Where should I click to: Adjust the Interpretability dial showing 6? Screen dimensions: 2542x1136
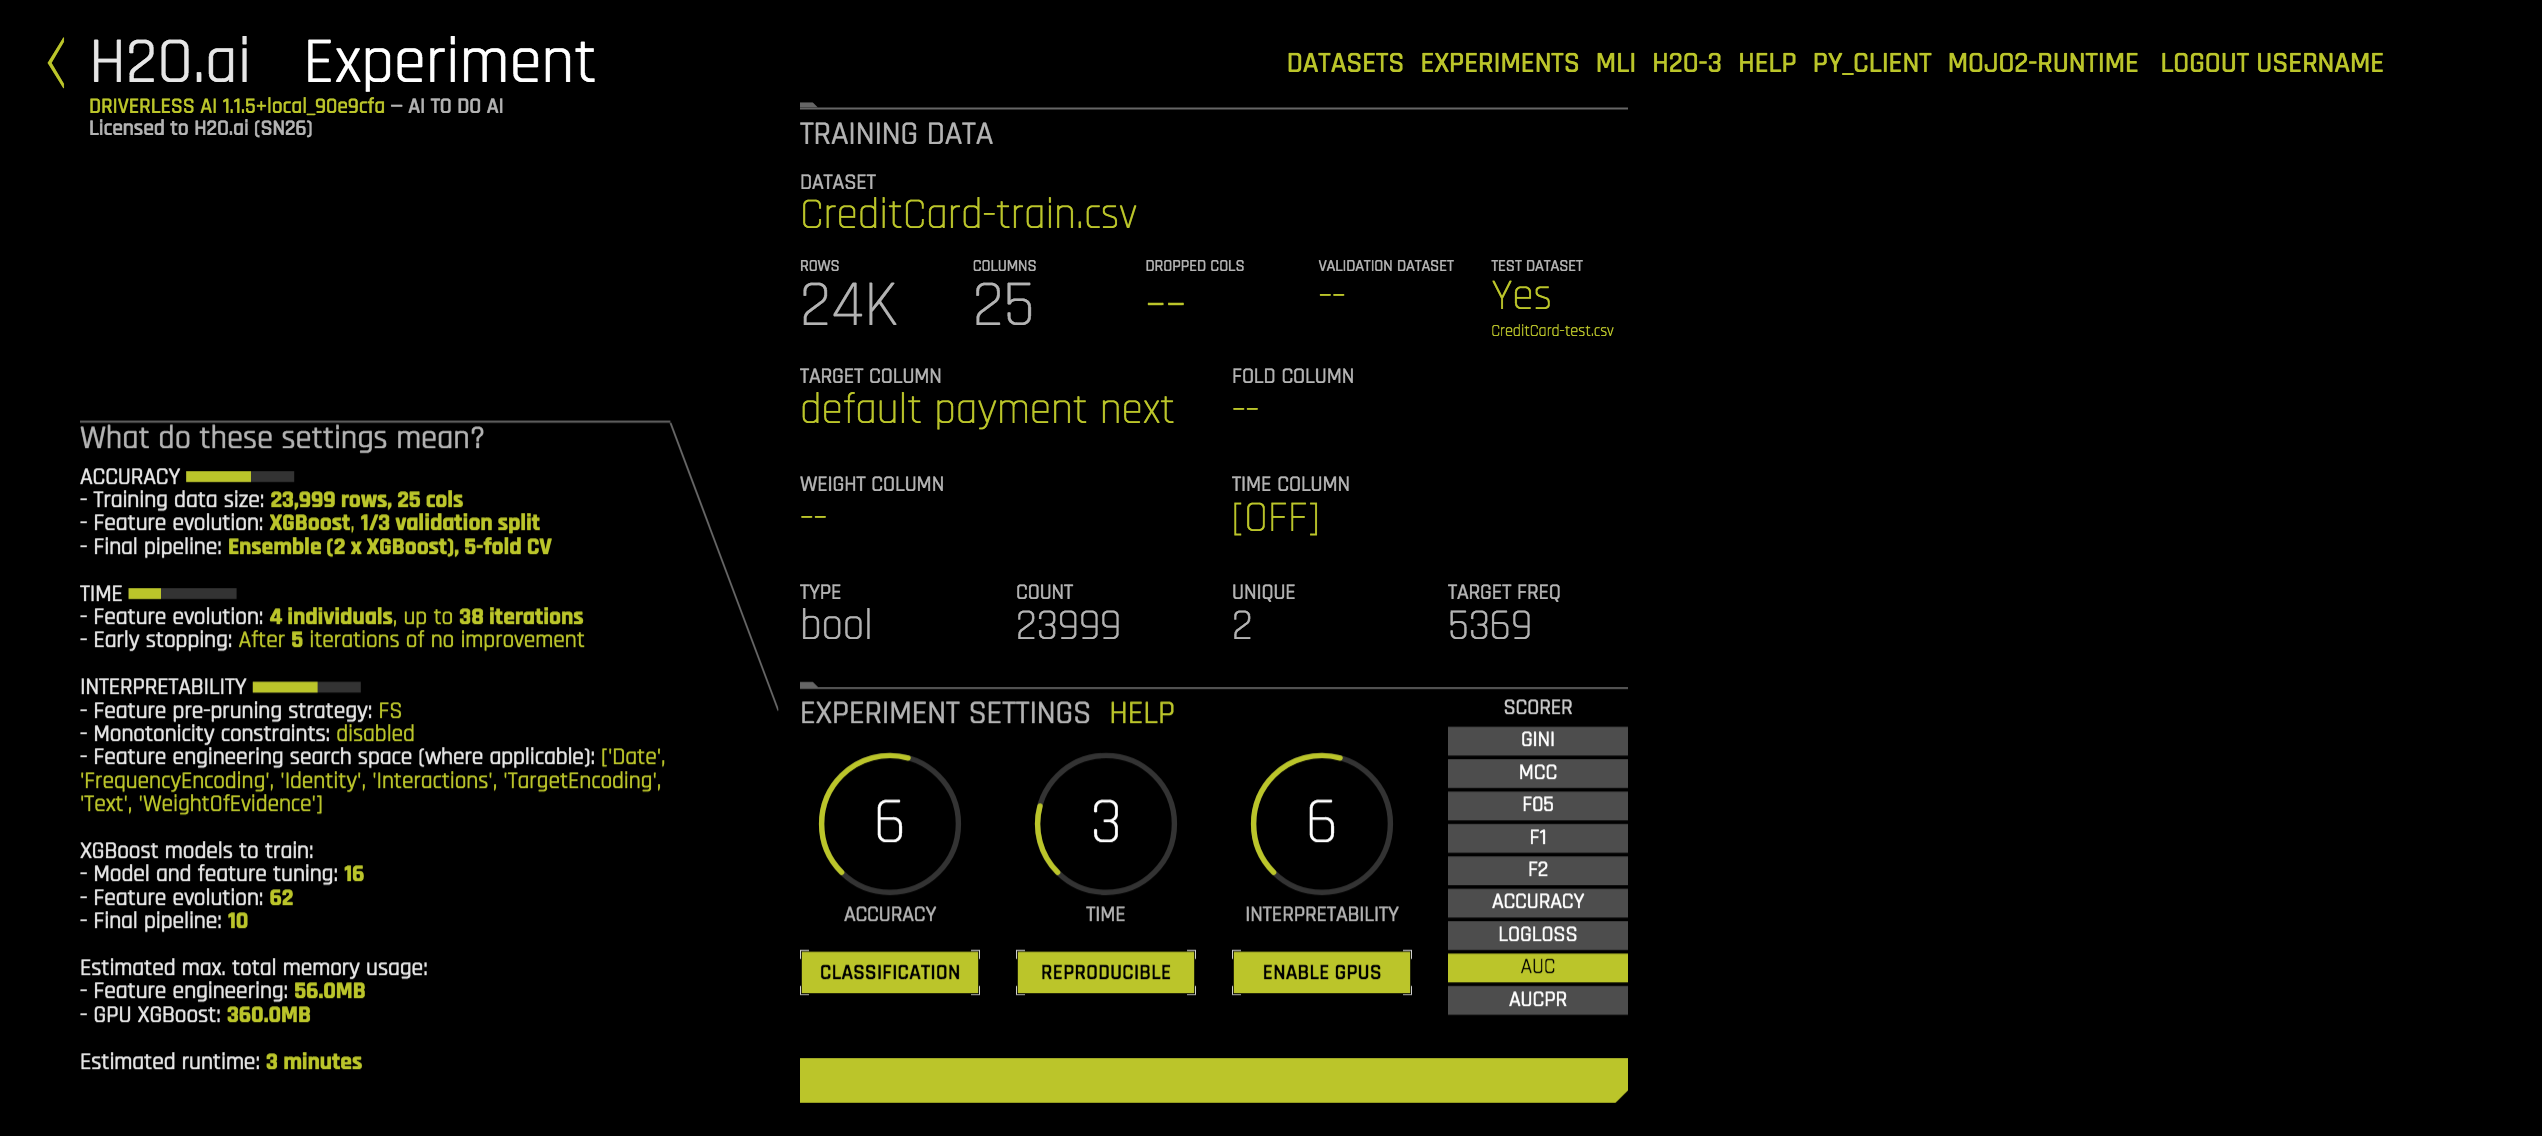point(1321,823)
